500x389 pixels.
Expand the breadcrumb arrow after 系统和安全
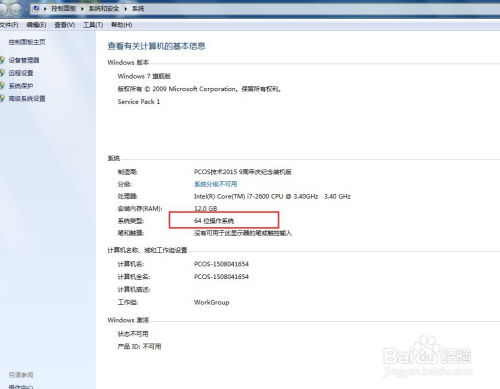tap(126, 8)
